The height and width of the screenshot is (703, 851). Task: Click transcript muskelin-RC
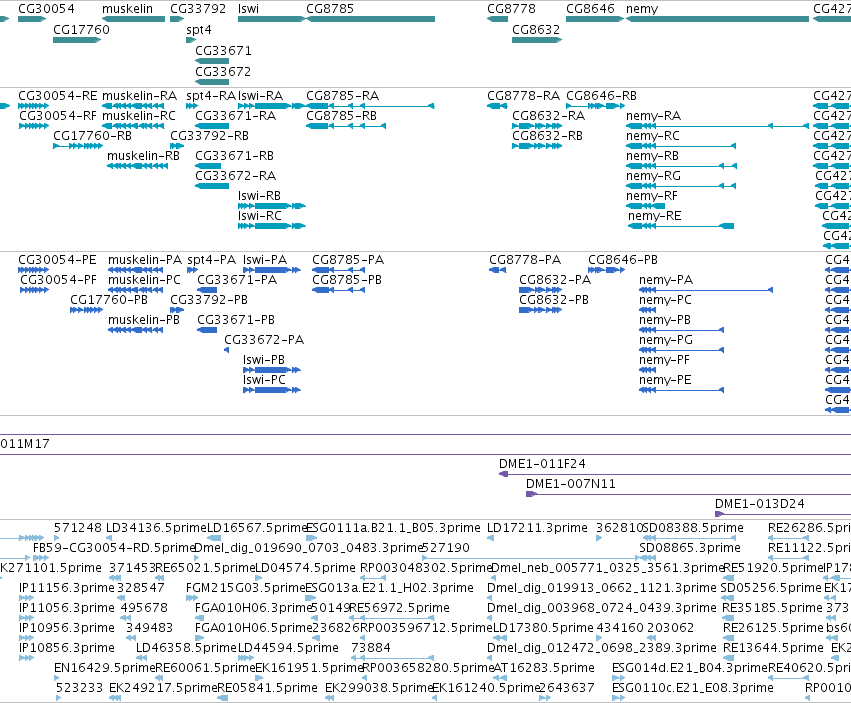coord(139,116)
